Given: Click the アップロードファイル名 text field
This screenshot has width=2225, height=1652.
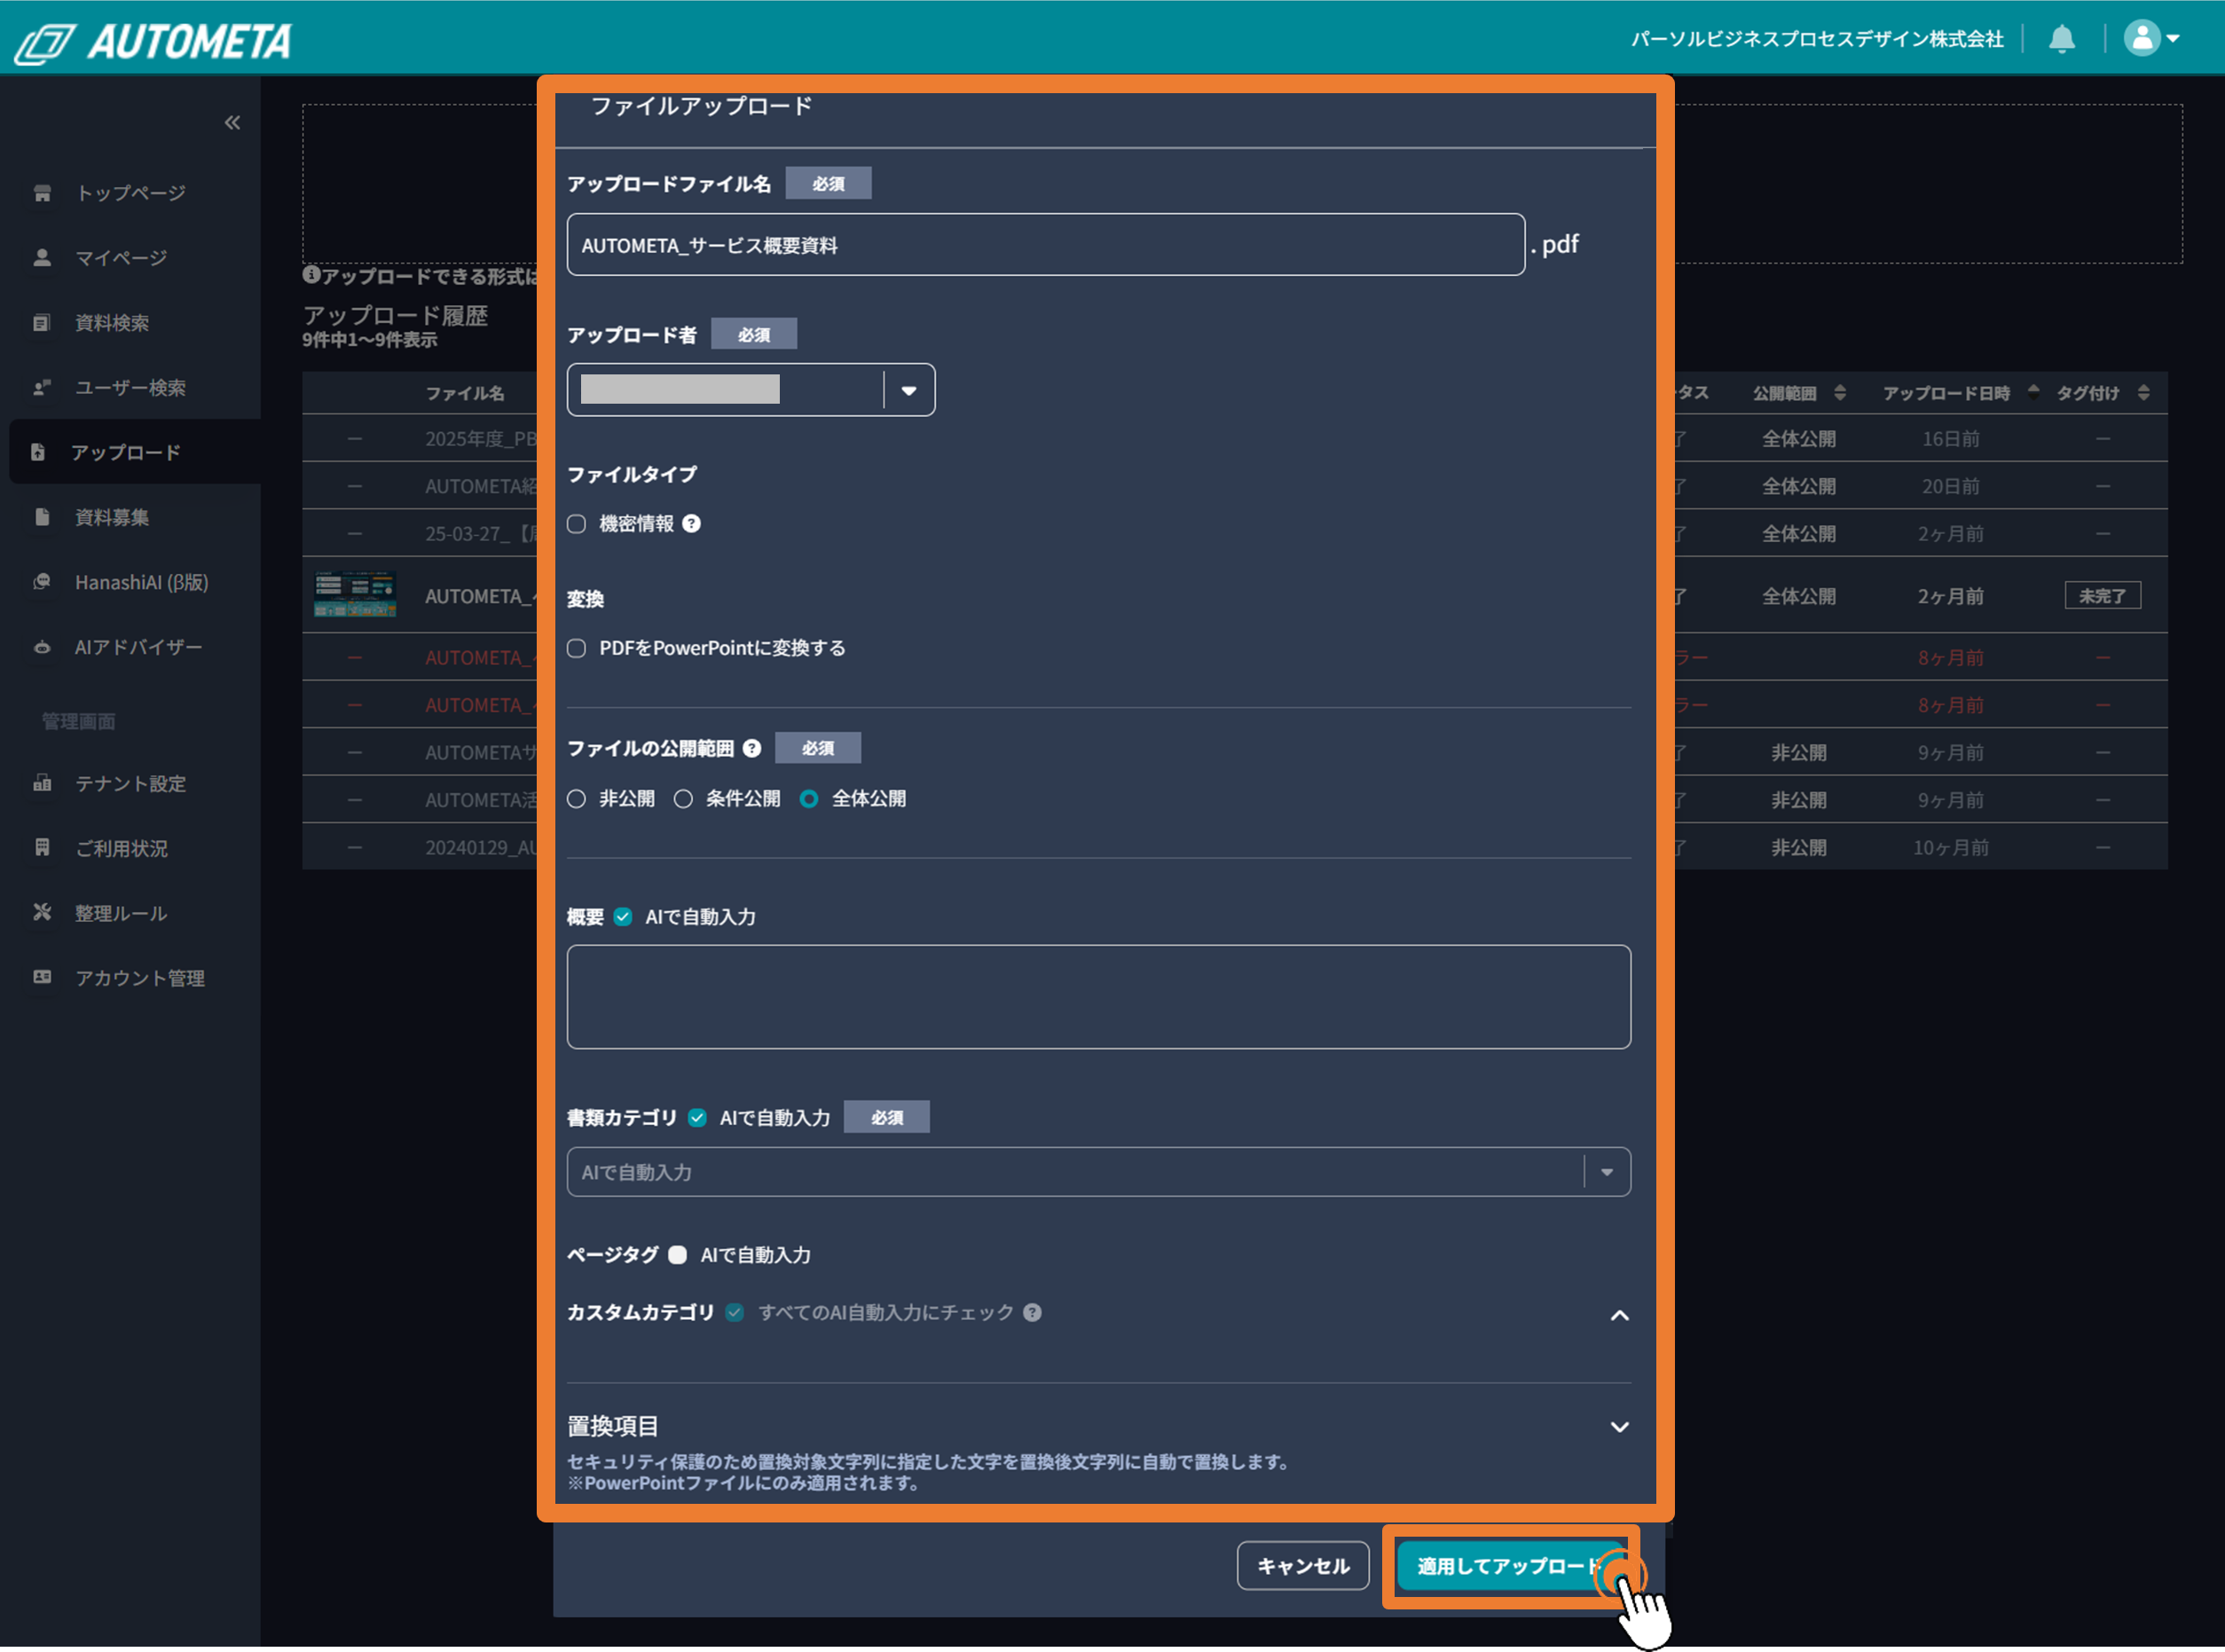Looking at the screenshot, I should click(x=1046, y=245).
